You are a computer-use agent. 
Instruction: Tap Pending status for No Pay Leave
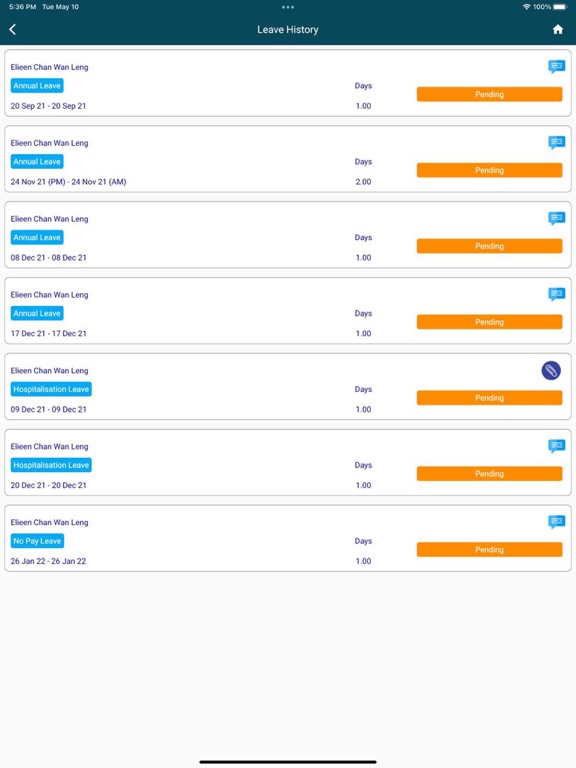(489, 550)
